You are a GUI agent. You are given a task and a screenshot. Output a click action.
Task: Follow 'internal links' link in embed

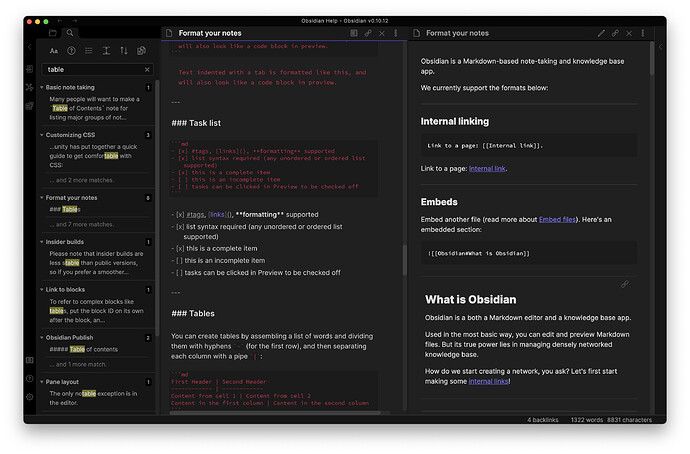488,381
